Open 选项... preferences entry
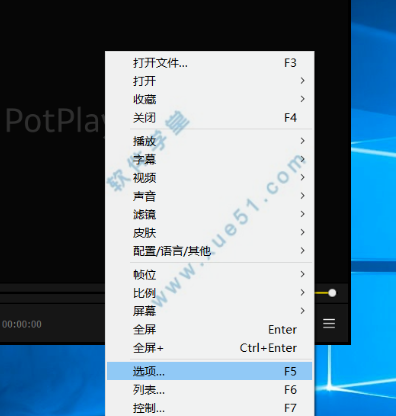The image size is (396, 416). [x=209, y=371]
